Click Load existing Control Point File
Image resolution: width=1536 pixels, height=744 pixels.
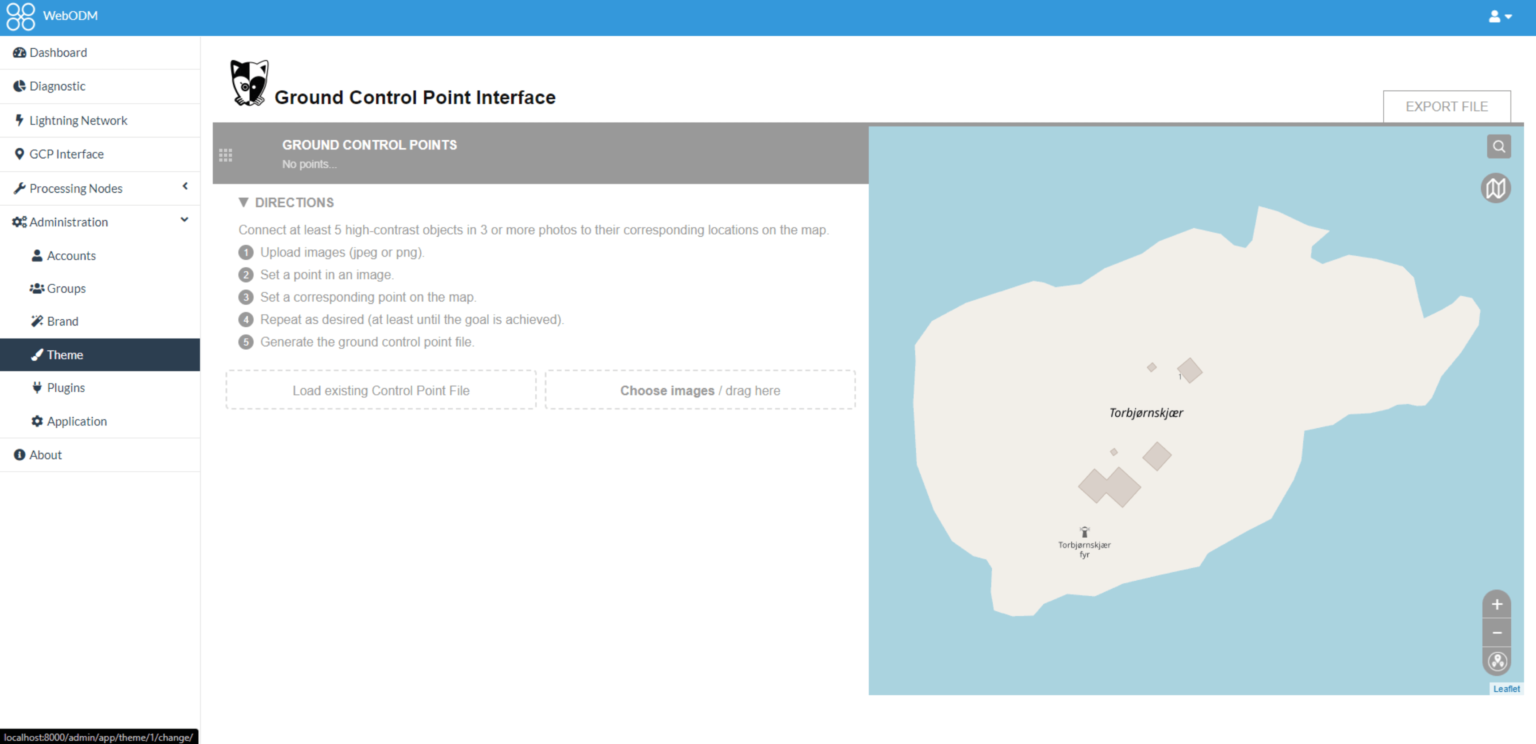[380, 390]
